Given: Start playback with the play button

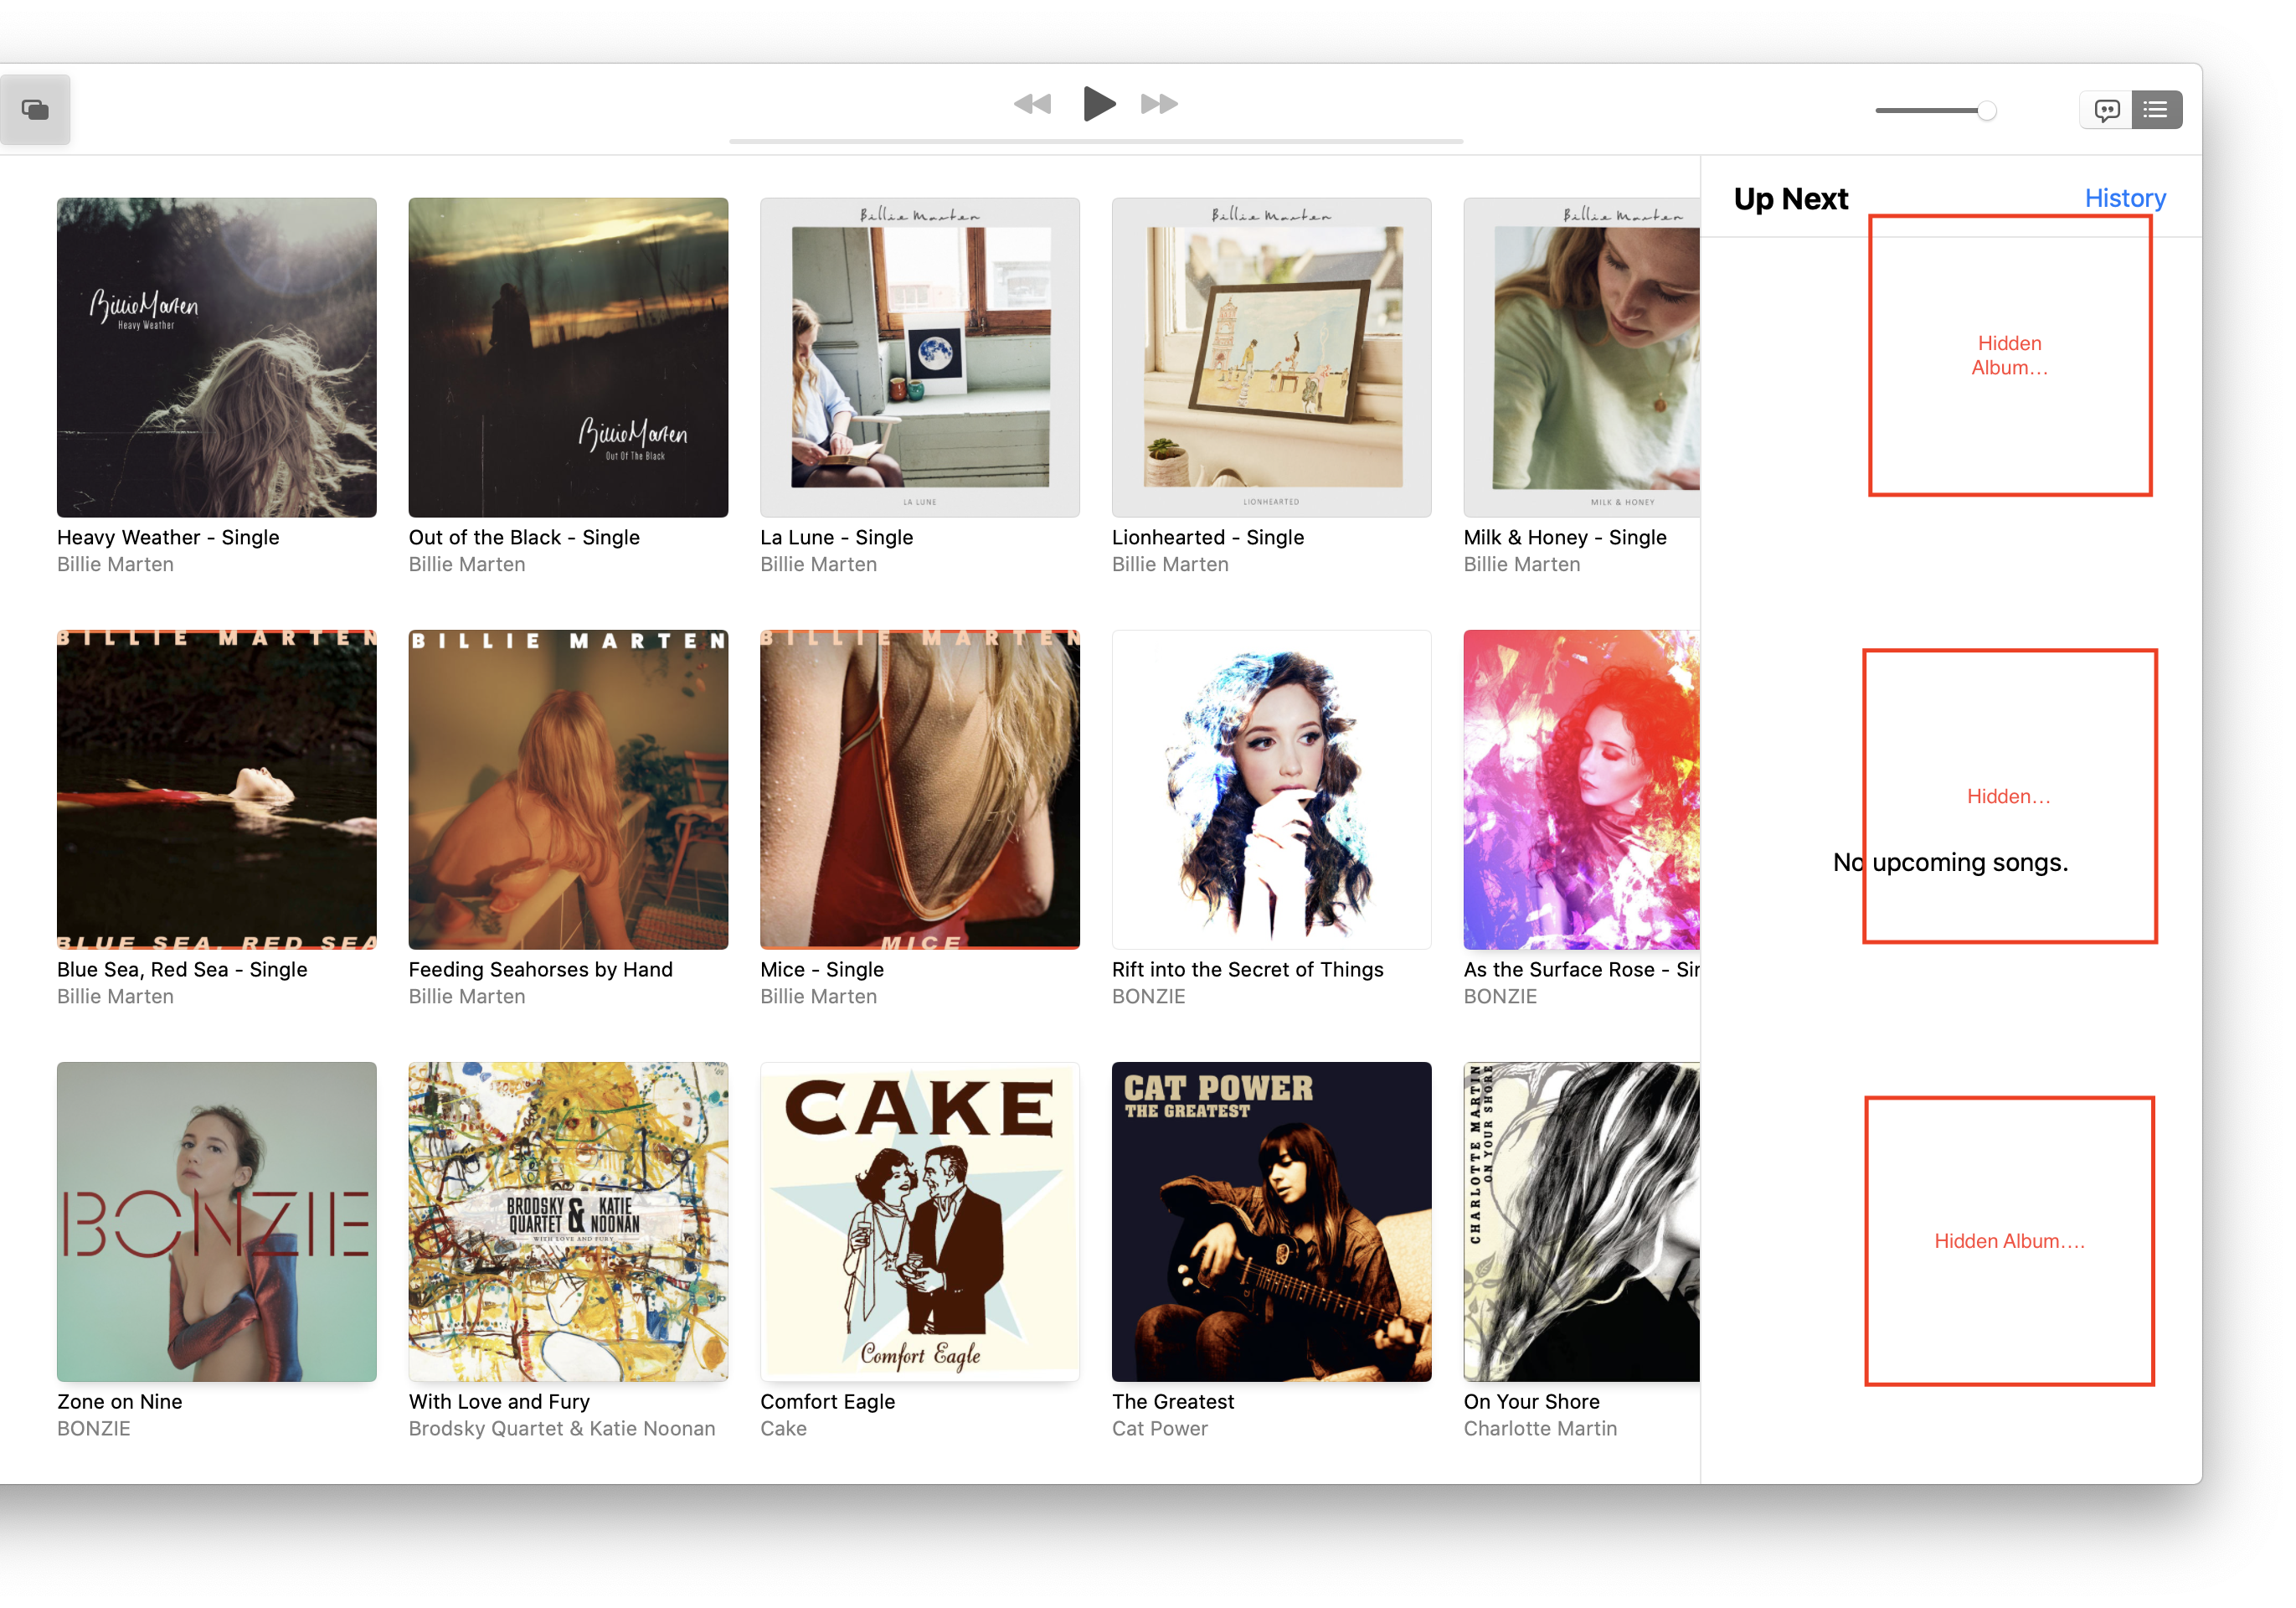Looking at the screenshot, I should coord(1099,104).
